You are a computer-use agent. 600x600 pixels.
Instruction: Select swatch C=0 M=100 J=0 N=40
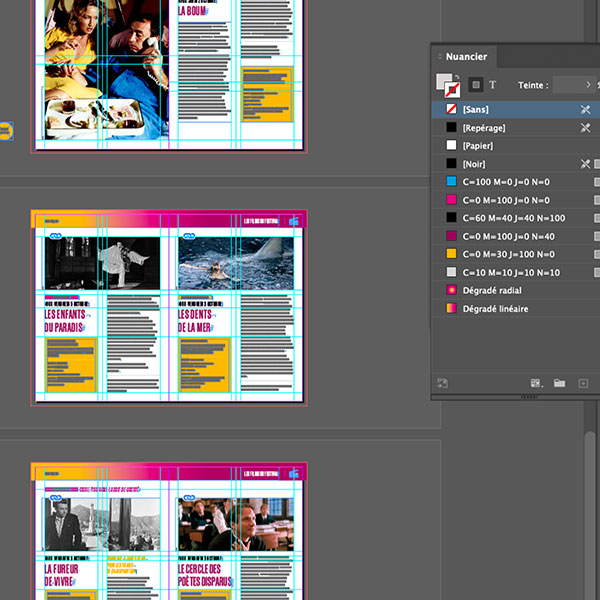point(515,236)
